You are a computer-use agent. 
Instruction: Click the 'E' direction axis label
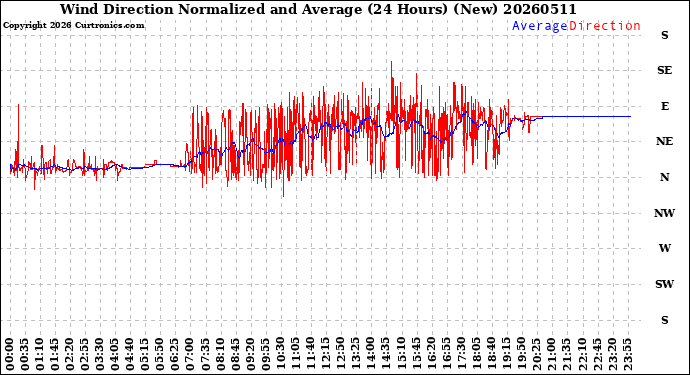664,106
